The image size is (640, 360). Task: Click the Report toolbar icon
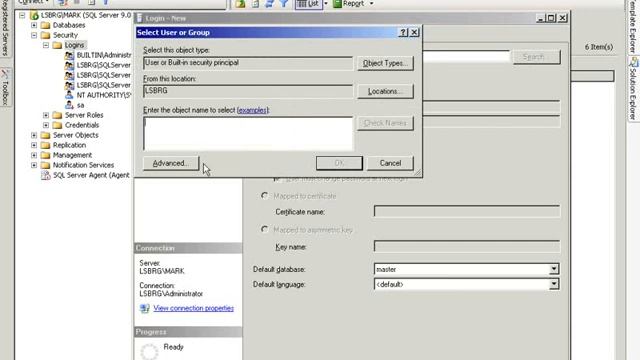pyautogui.click(x=337, y=4)
